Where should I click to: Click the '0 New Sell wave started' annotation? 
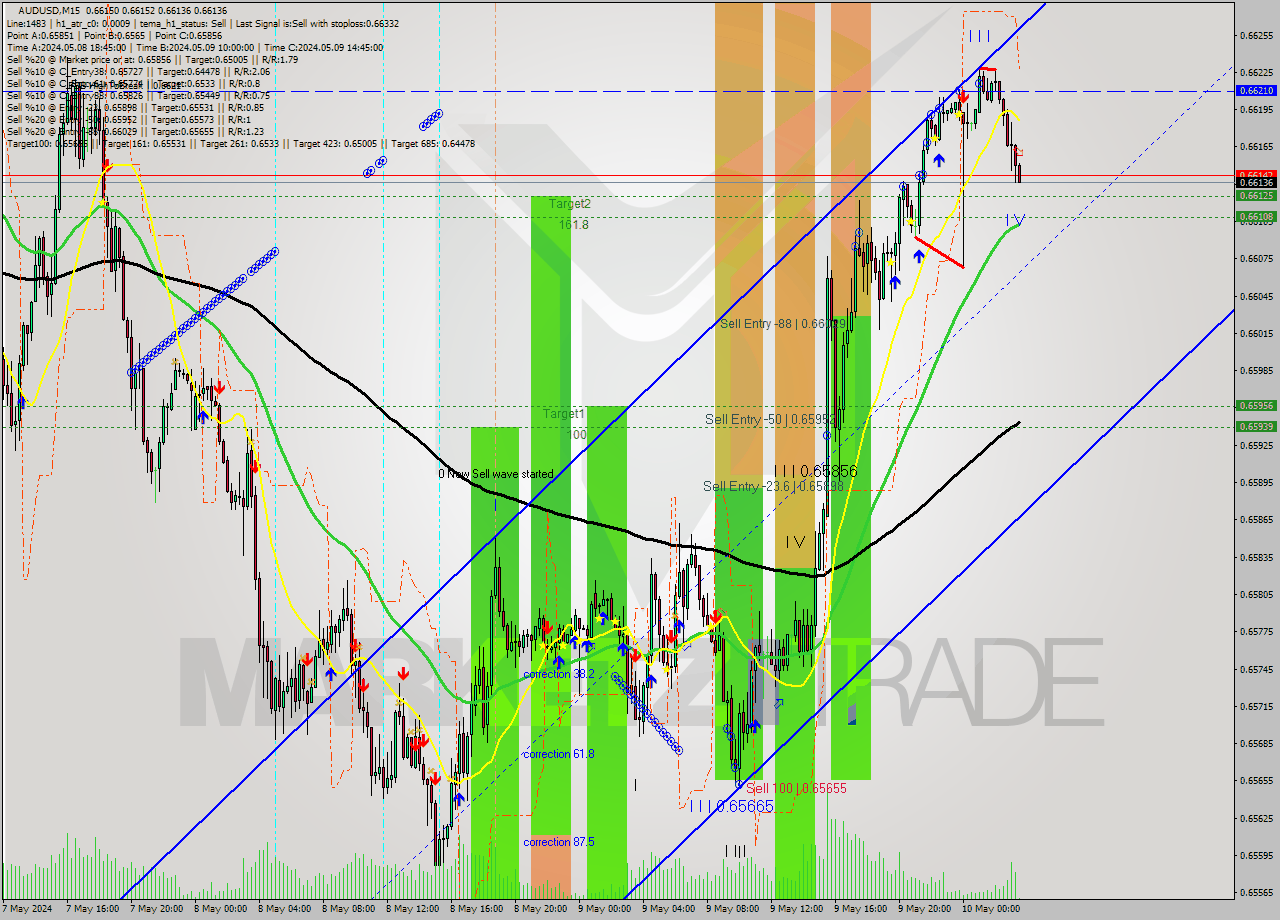[x=495, y=474]
